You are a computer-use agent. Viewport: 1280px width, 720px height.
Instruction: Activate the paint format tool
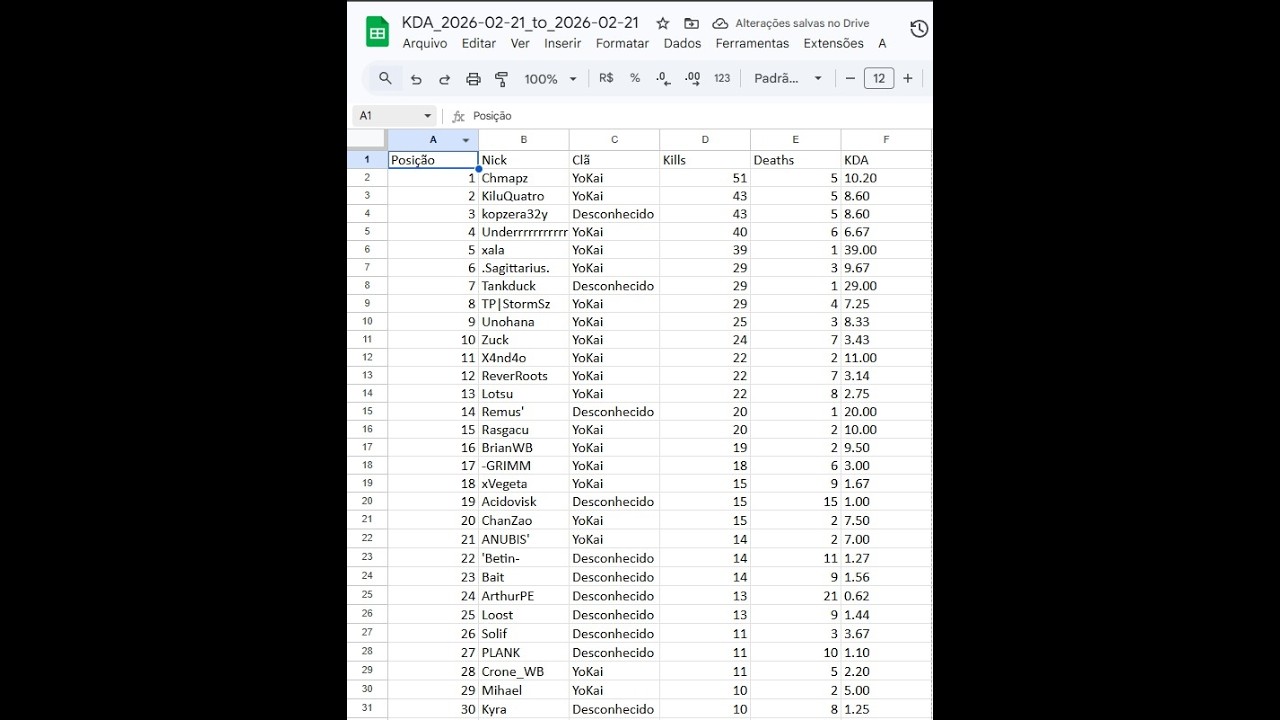(x=502, y=79)
